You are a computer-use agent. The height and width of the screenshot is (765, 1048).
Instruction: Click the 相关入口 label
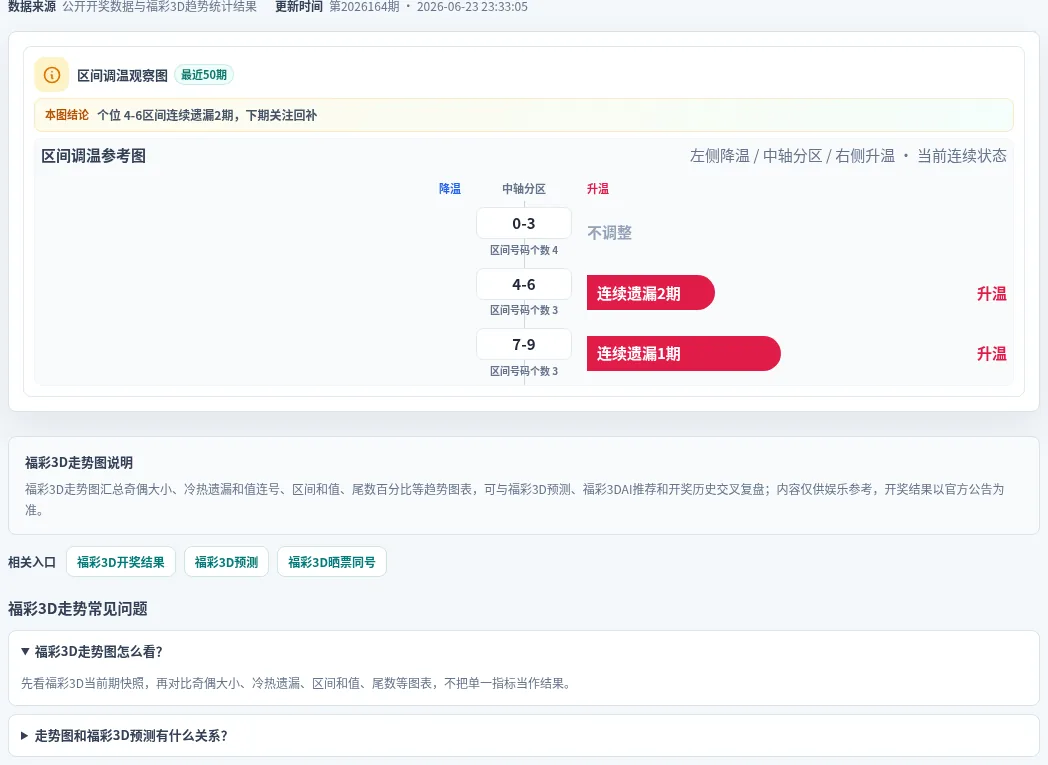[31, 562]
